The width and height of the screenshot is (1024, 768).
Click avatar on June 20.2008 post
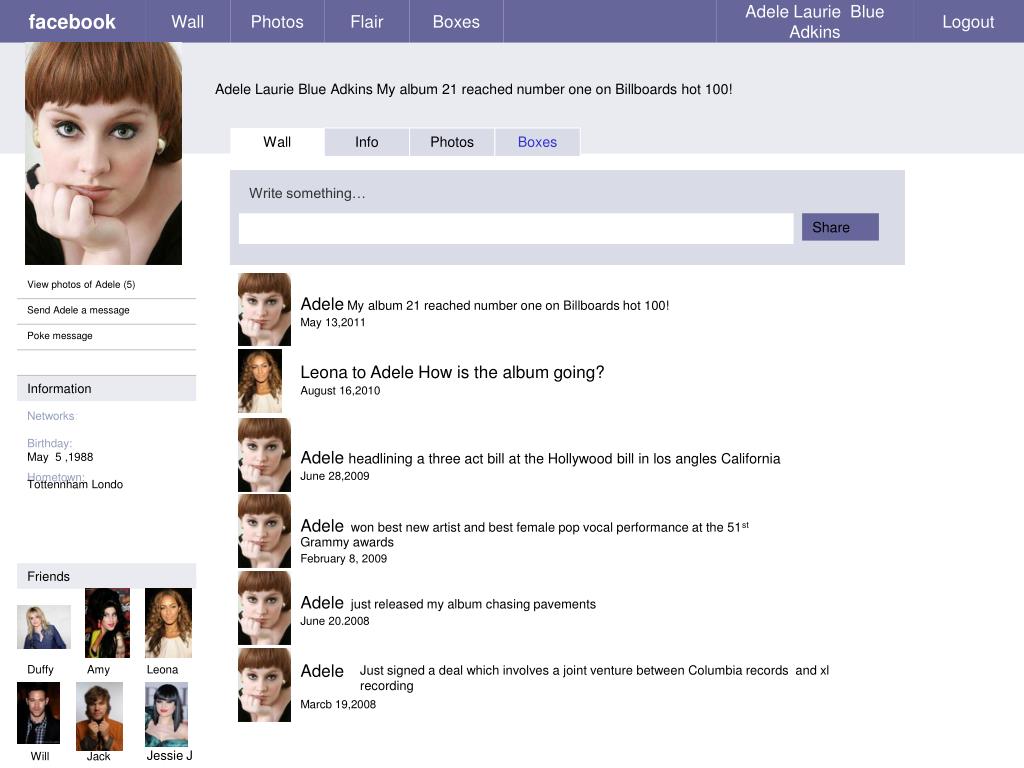tap(264, 608)
